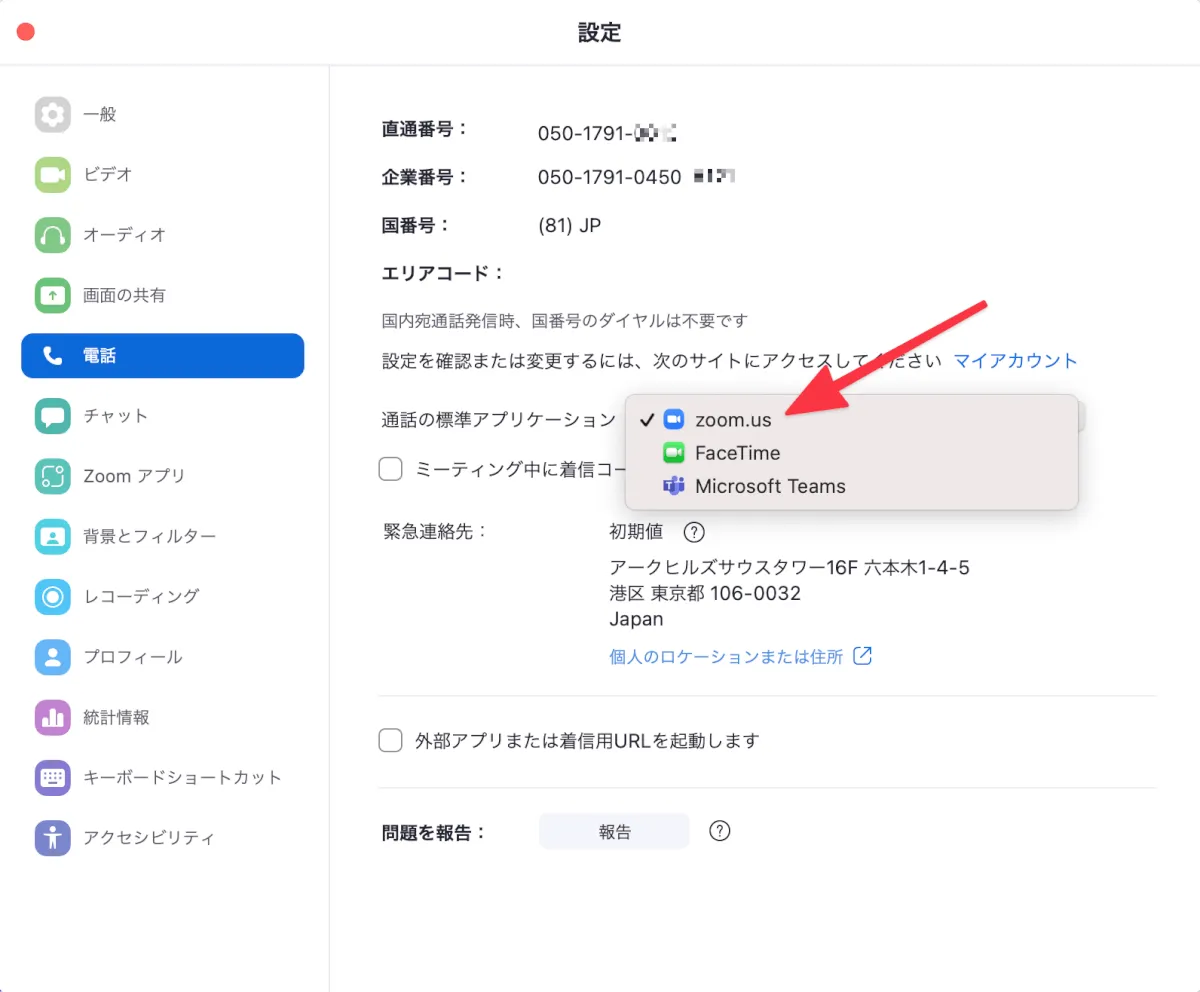The width and height of the screenshot is (1200, 992).
Task: Choose Microsoft Teams from the app list
Action: [x=852, y=486]
